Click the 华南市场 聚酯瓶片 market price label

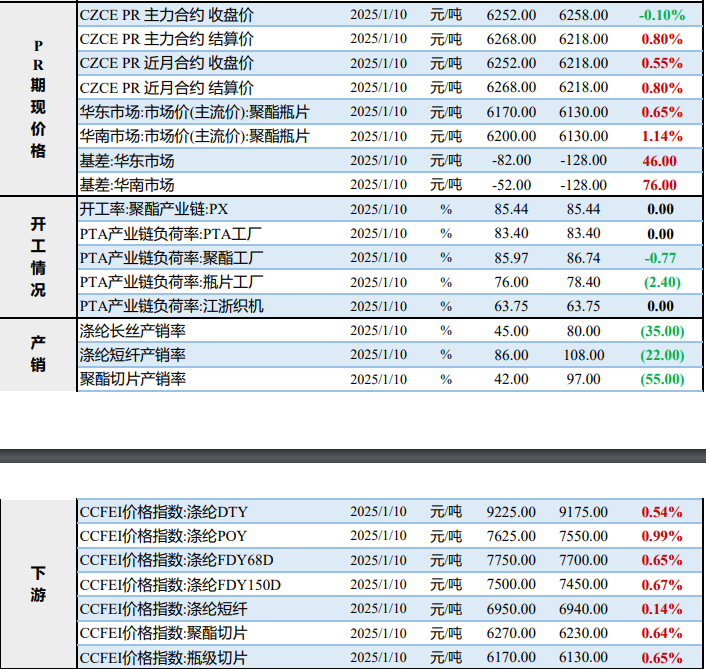click(x=194, y=136)
